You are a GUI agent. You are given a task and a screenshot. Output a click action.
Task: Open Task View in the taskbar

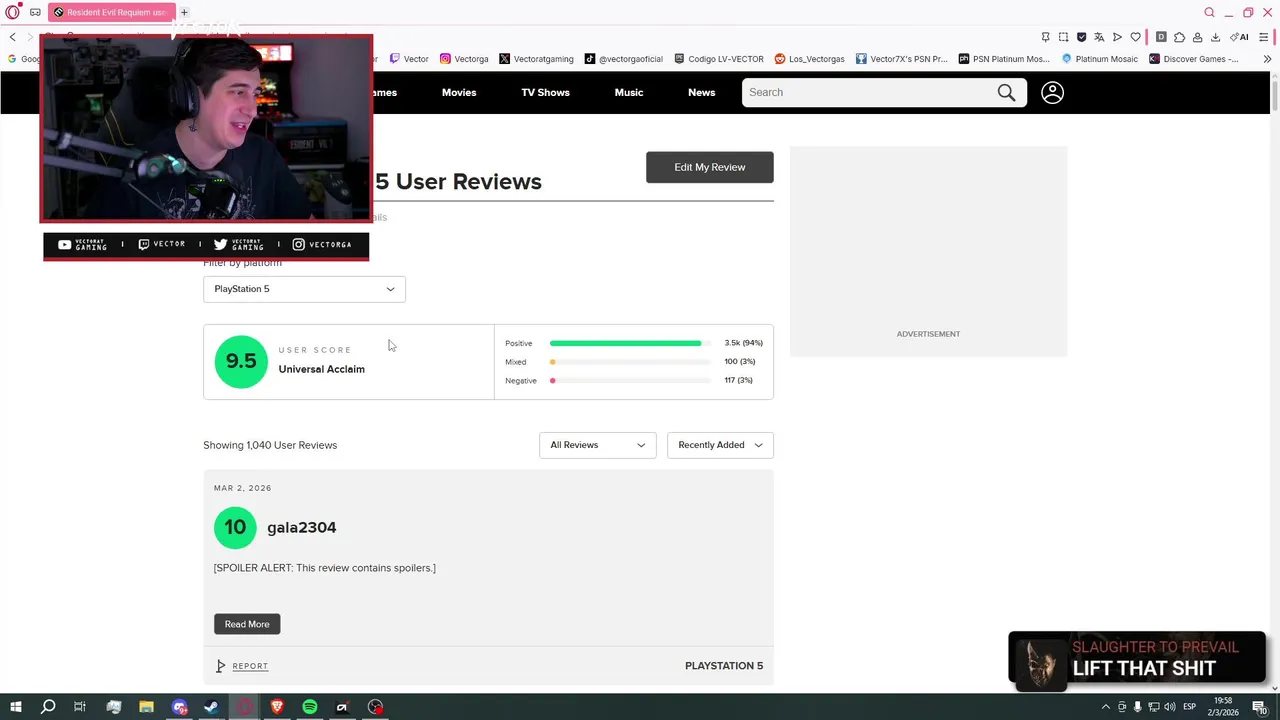pyautogui.click(x=80, y=707)
